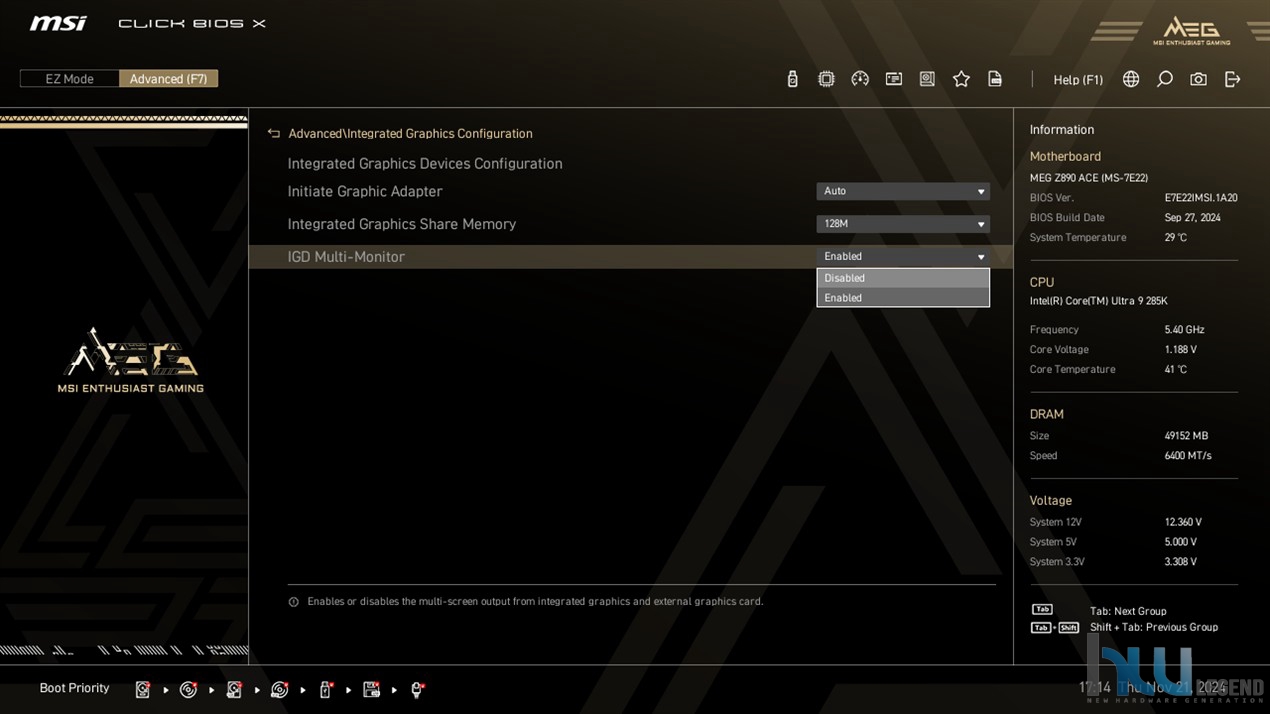1270x714 pixels.
Task: Select Integrated Graphics Share Memory label
Action: pyautogui.click(x=402, y=224)
